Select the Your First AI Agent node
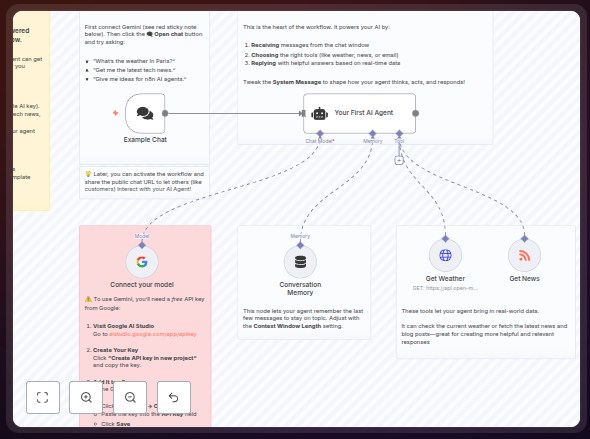 pos(359,113)
